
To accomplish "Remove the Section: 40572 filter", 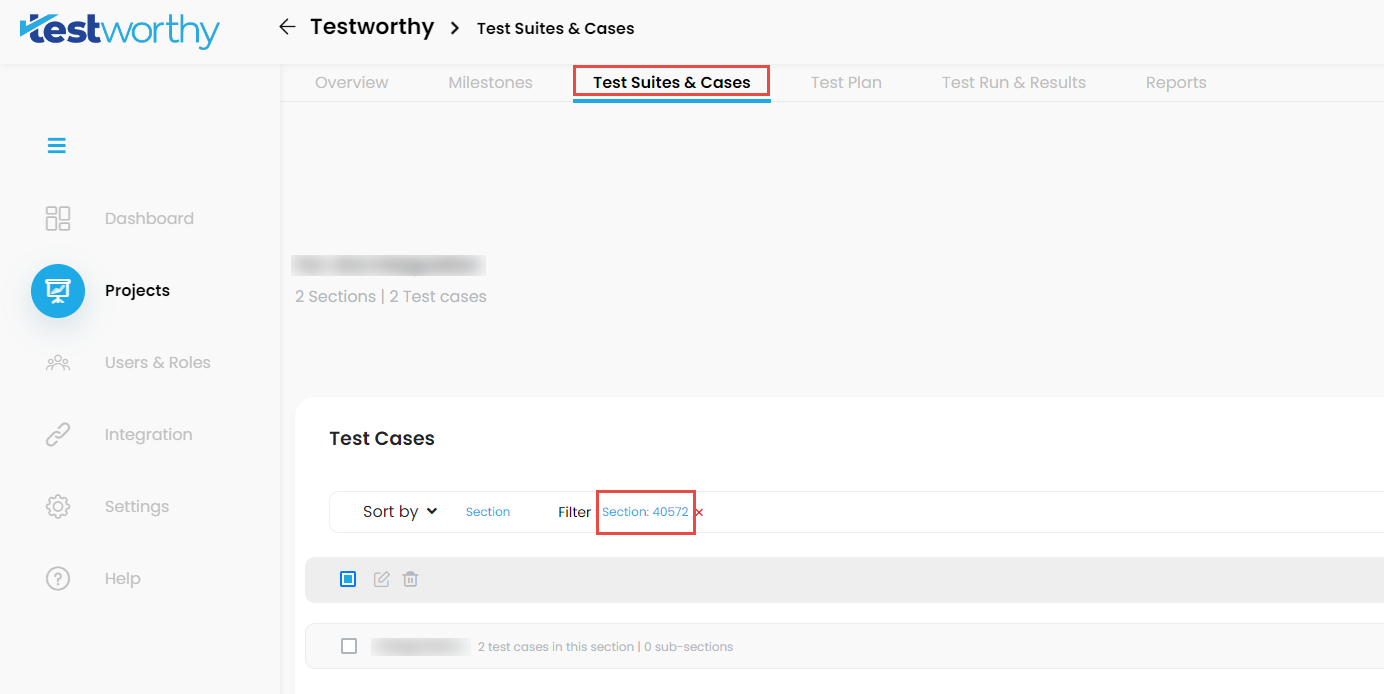I will 699,512.
